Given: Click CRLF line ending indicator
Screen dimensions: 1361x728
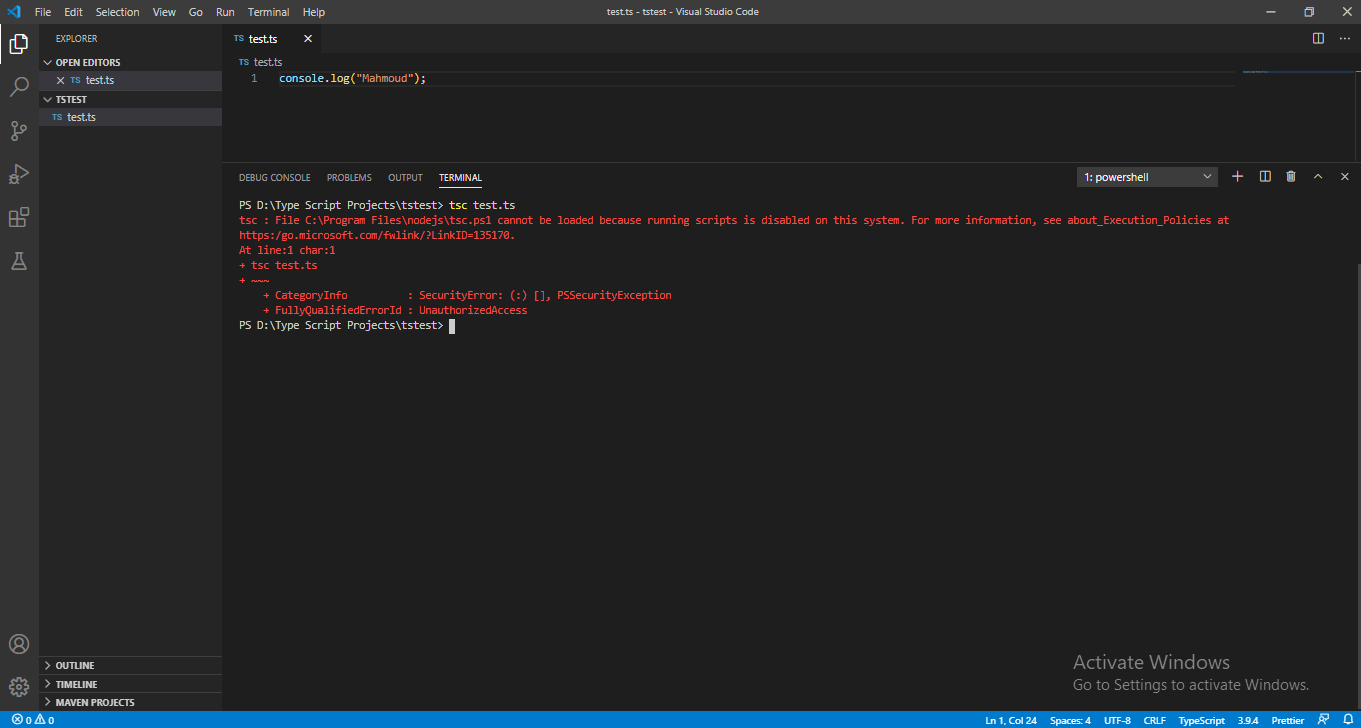Looking at the screenshot, I should (1154, 720).
